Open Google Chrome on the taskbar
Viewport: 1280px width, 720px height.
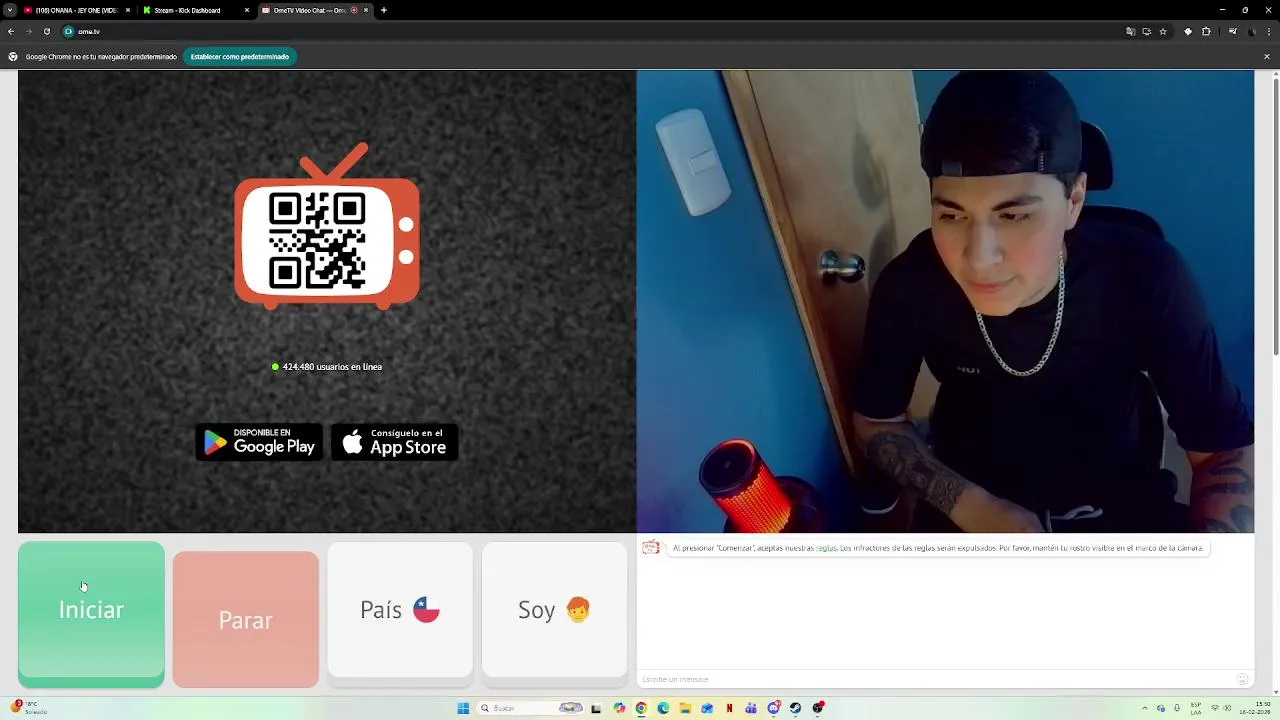click(x=641, y=708)
